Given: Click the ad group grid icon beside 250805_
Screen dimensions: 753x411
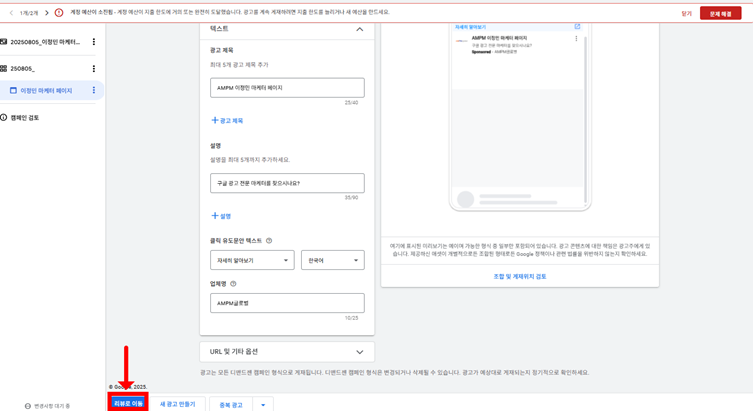Looking at the screenshot, I should [4, 69].
